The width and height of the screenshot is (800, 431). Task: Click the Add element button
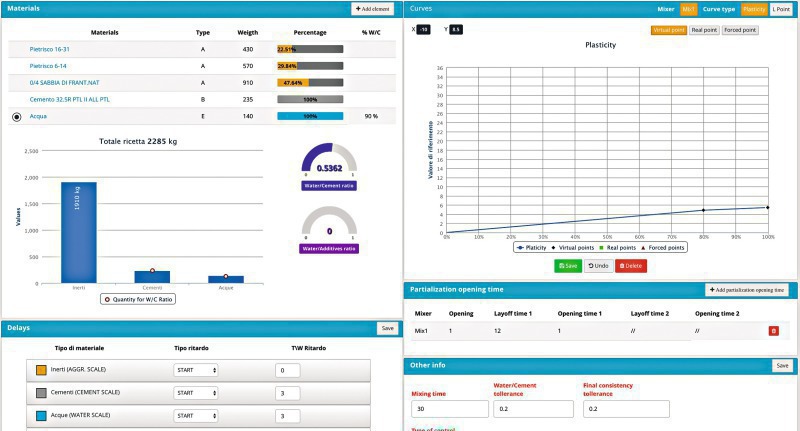372,9
